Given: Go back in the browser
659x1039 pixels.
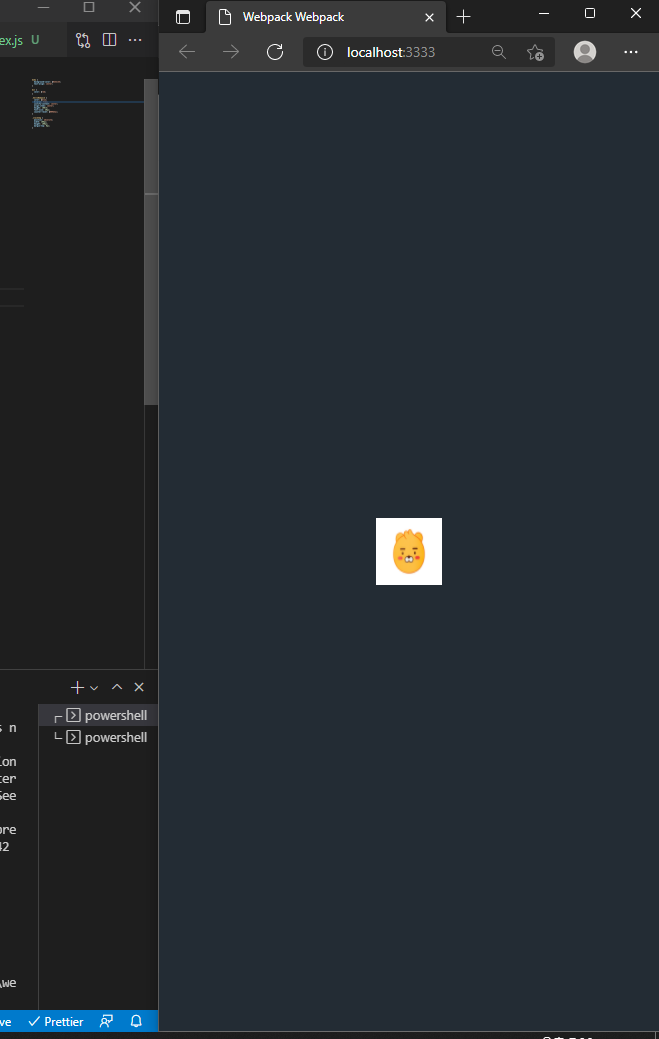Looking at the screenshot, I should click(x=187, y=52).
